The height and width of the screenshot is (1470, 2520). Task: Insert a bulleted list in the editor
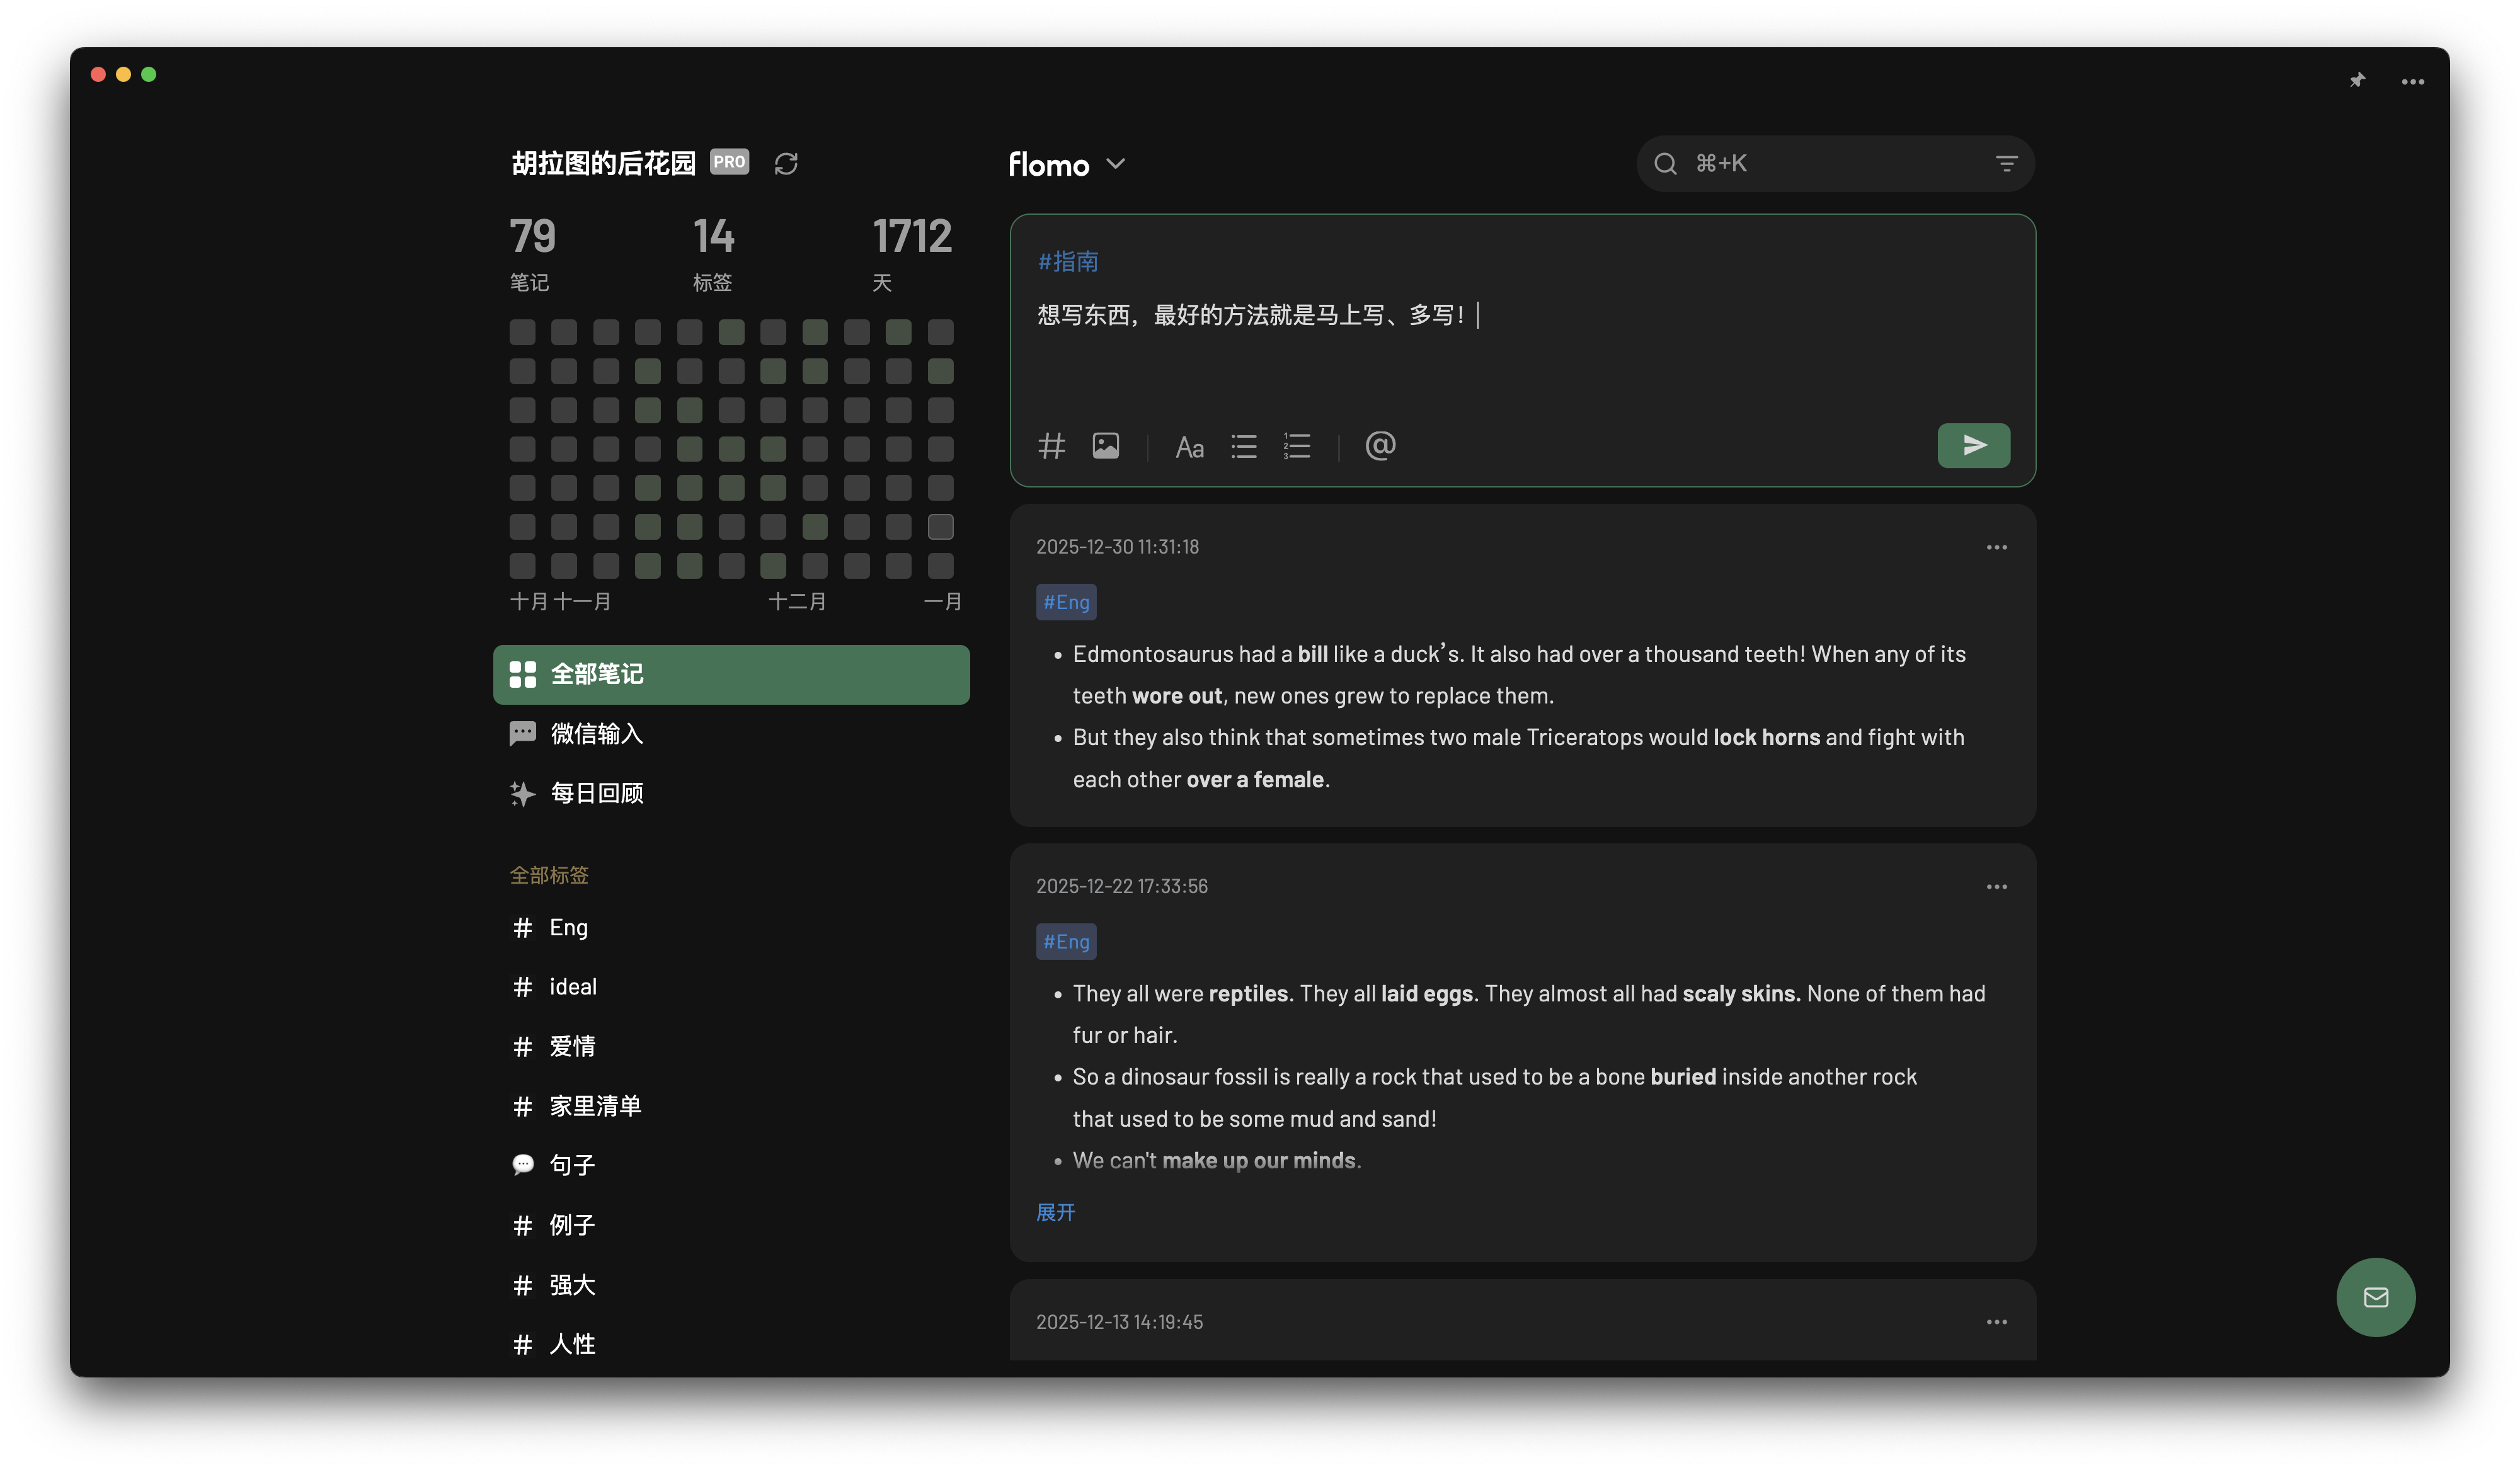[1244, 446]
